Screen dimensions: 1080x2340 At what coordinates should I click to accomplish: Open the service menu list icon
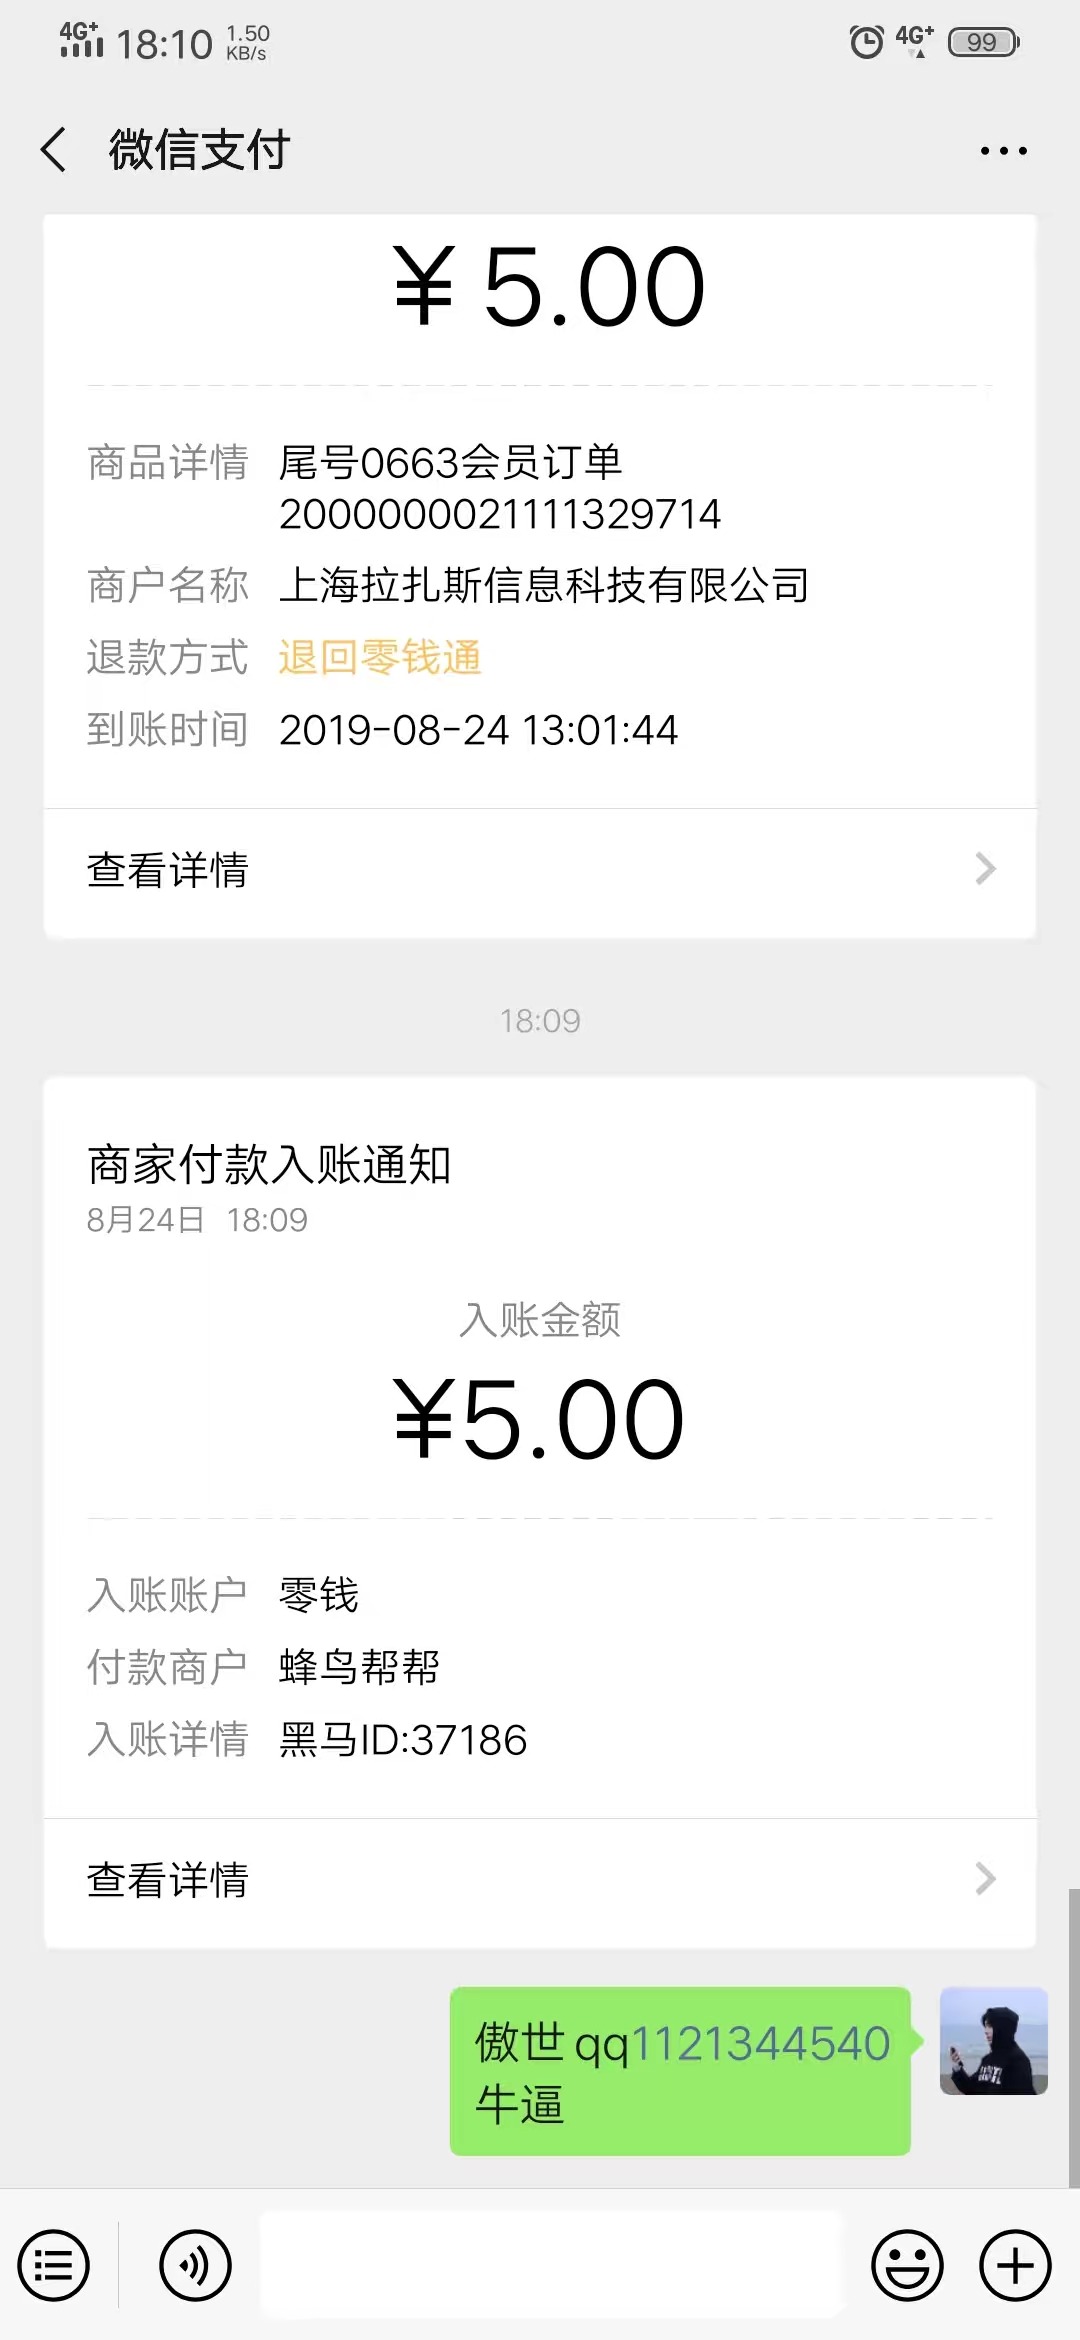click(x=54, y=2265)
